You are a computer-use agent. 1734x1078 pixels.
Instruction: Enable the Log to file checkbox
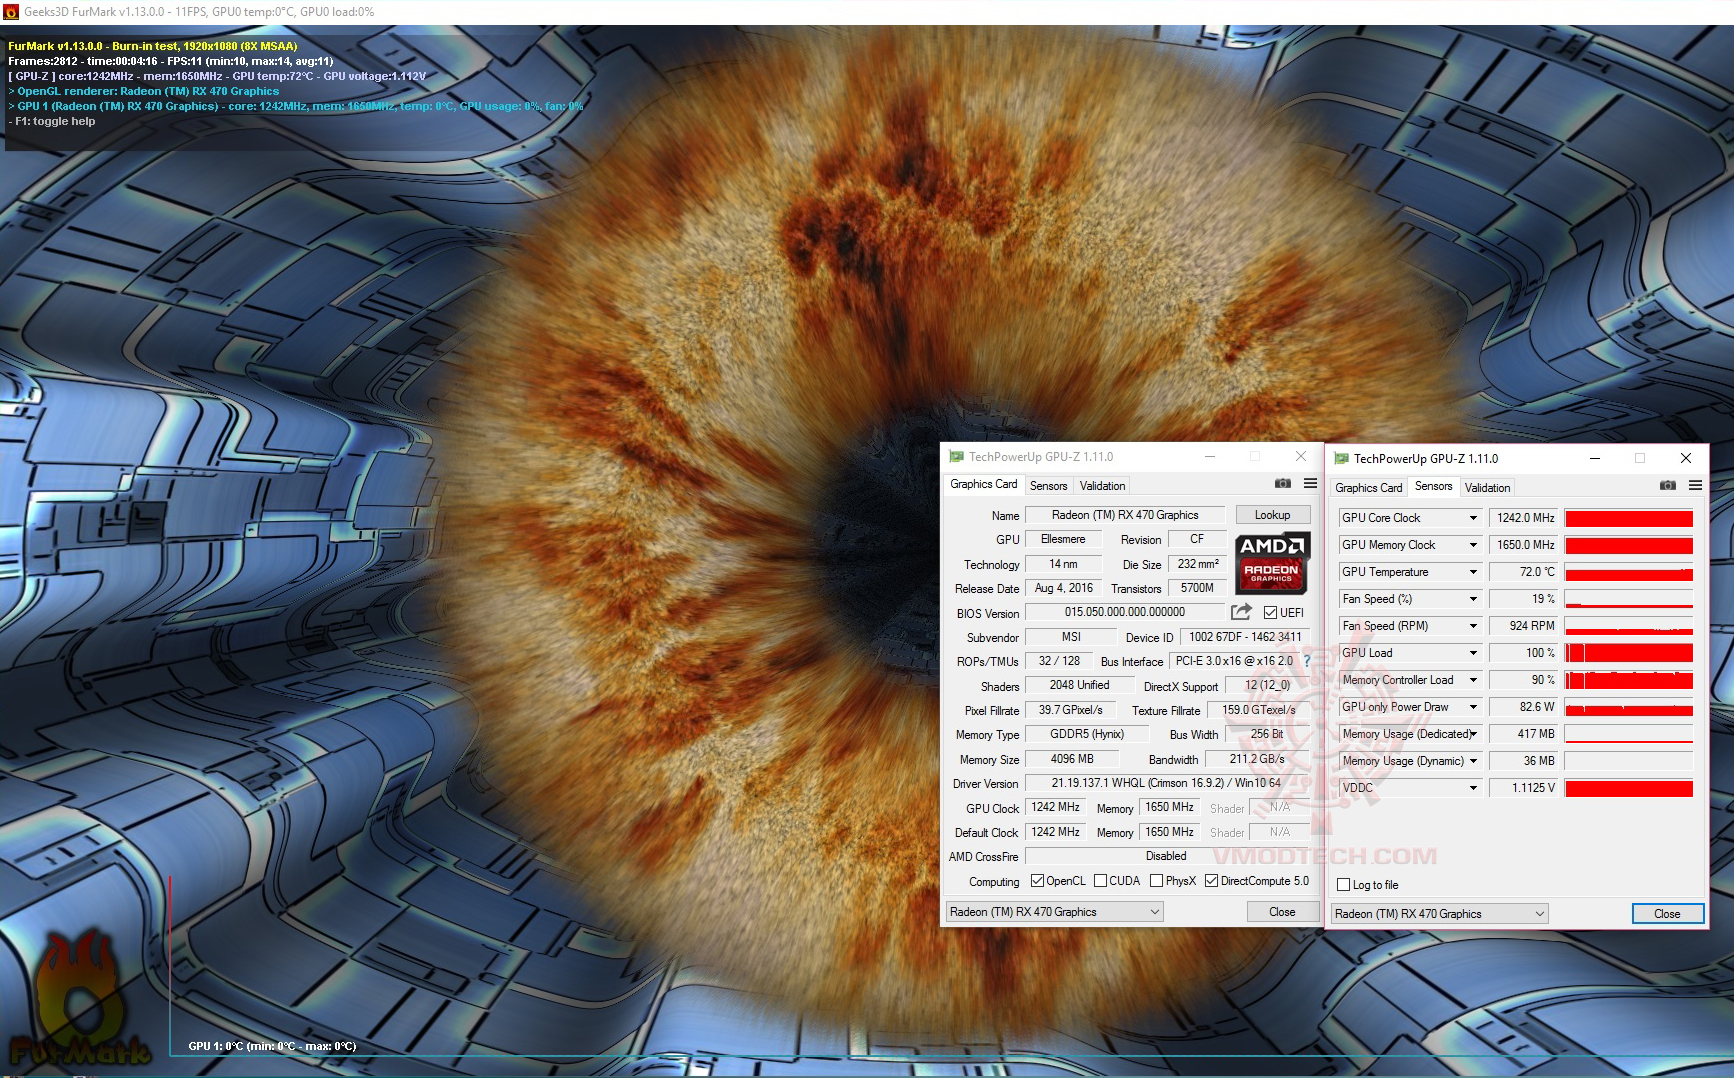tap(1344, 885)
